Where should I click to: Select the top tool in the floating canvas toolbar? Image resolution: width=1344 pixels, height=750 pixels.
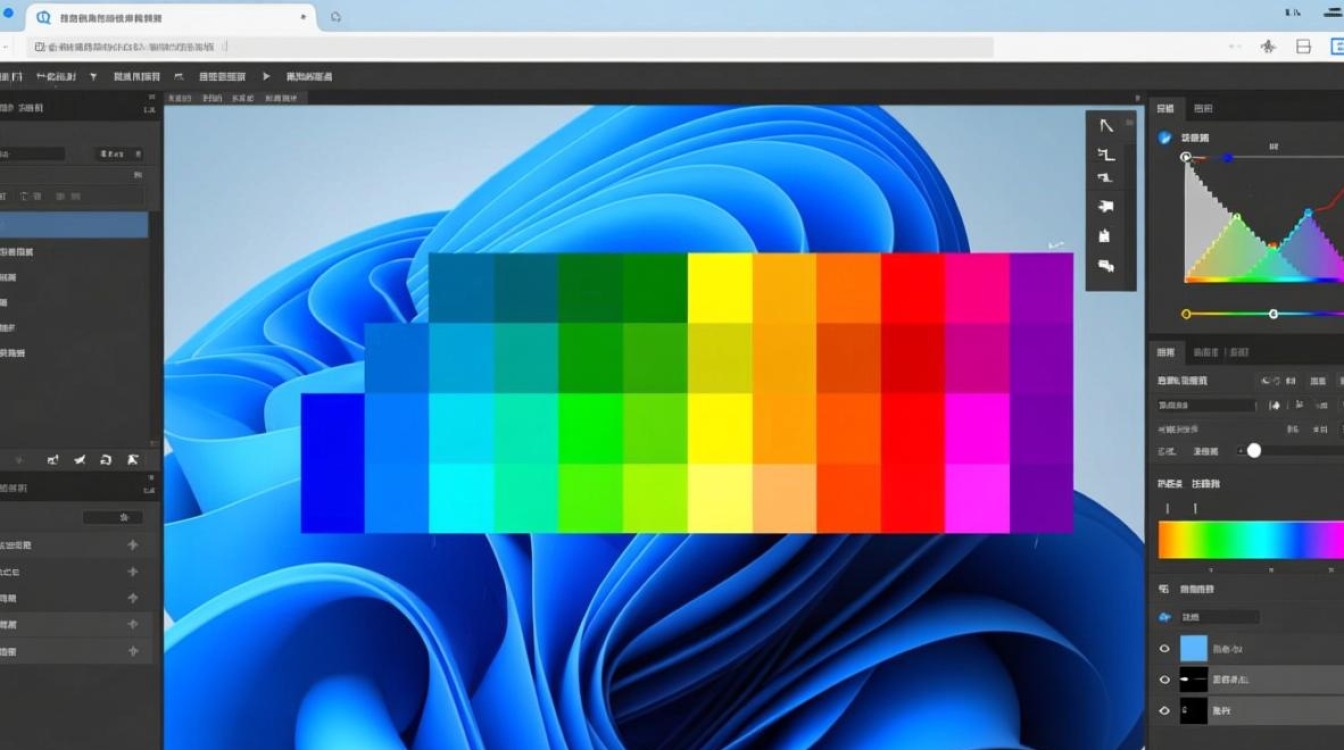point(1106,126)
